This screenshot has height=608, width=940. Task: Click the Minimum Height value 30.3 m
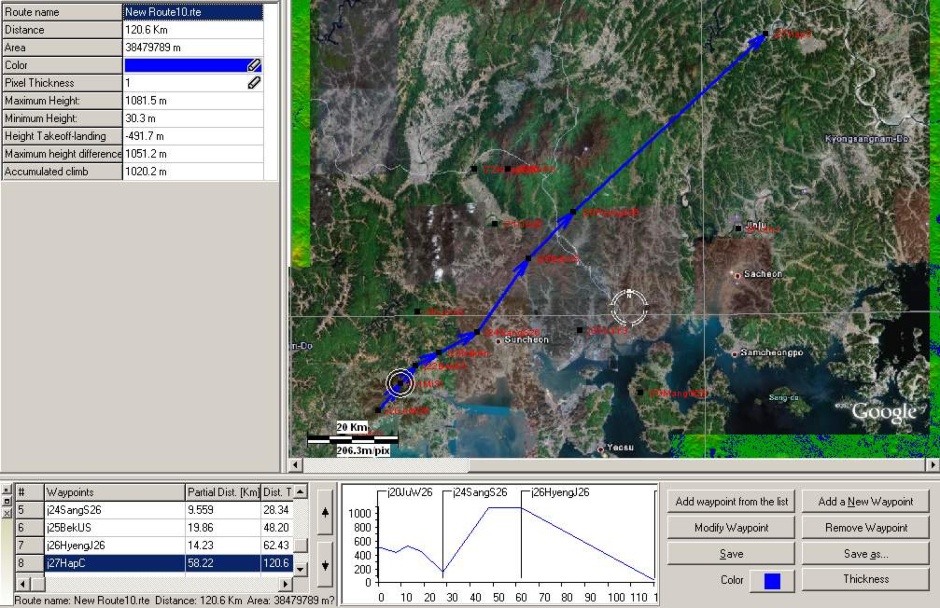pyautogui.click(x=192, y=118)
